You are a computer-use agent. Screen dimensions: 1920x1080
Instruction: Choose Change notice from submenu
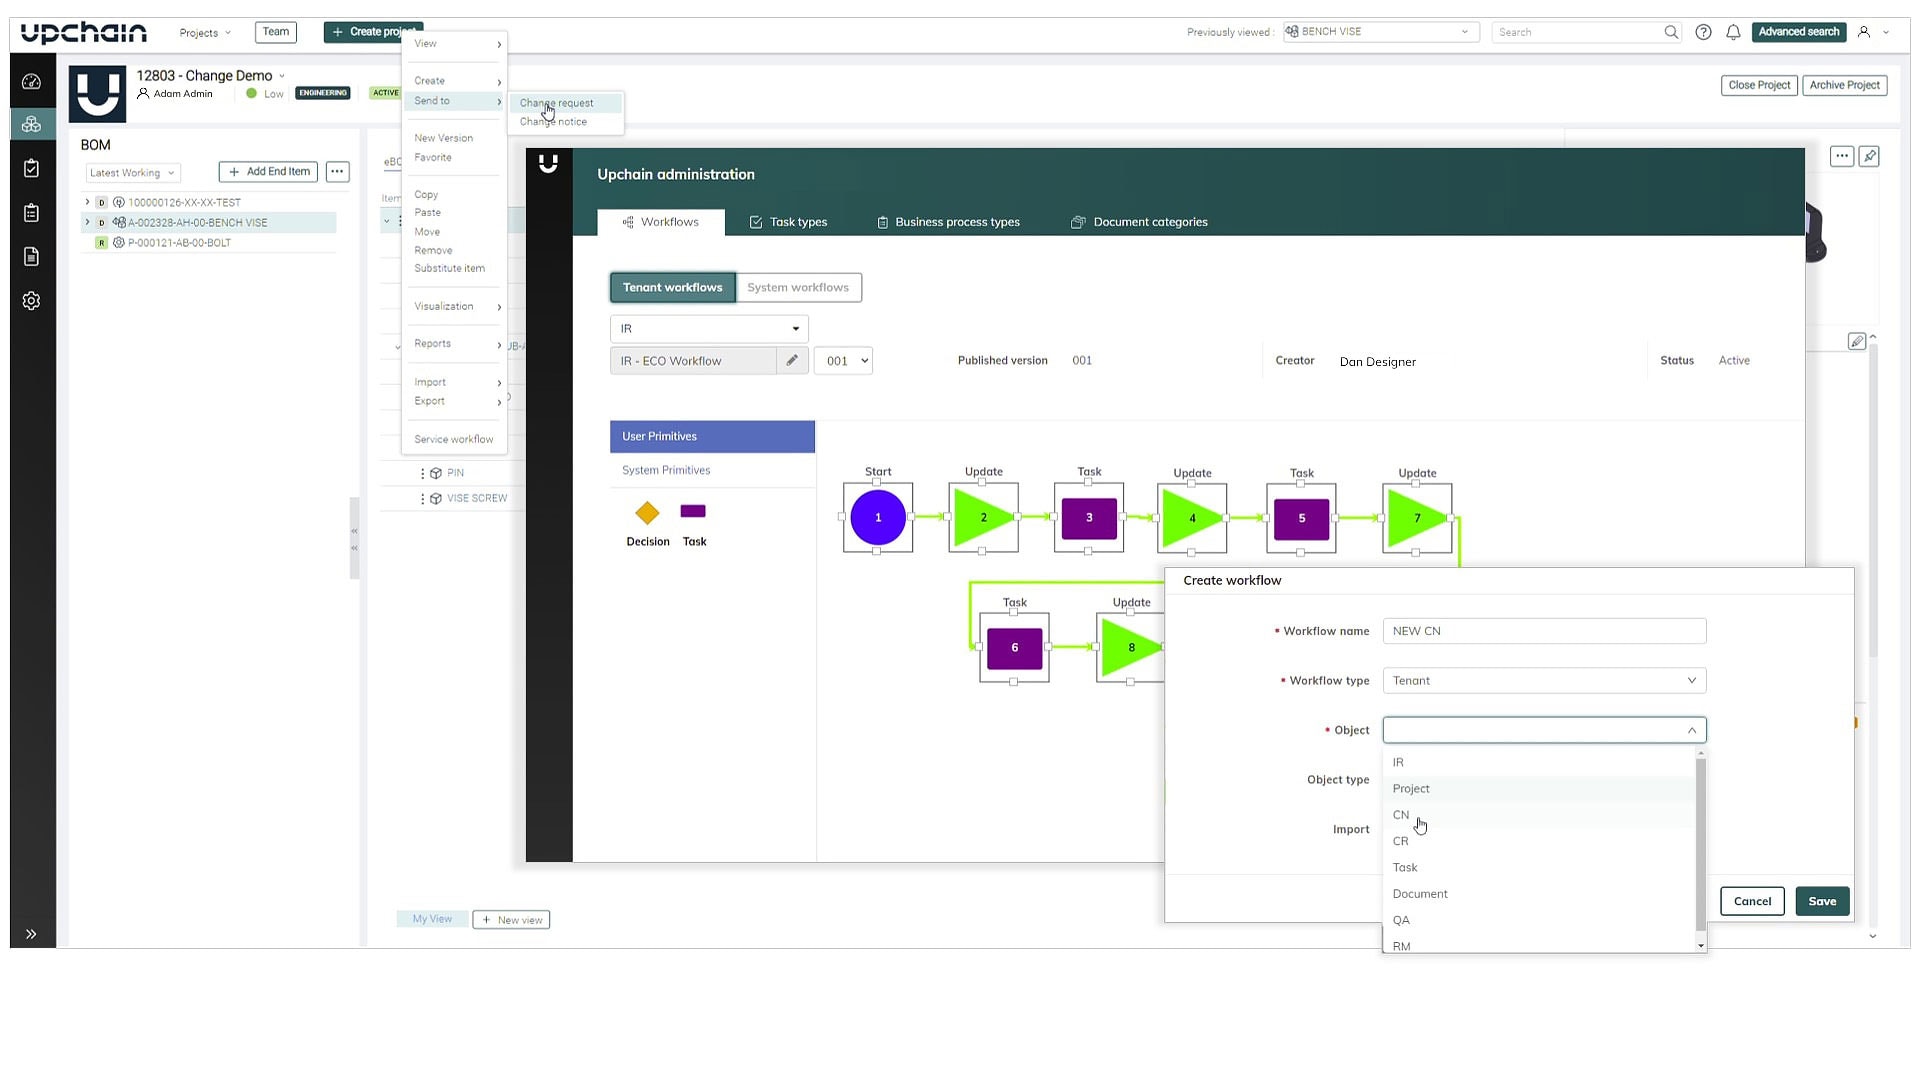pyautogui.click(x=553, y=122)
